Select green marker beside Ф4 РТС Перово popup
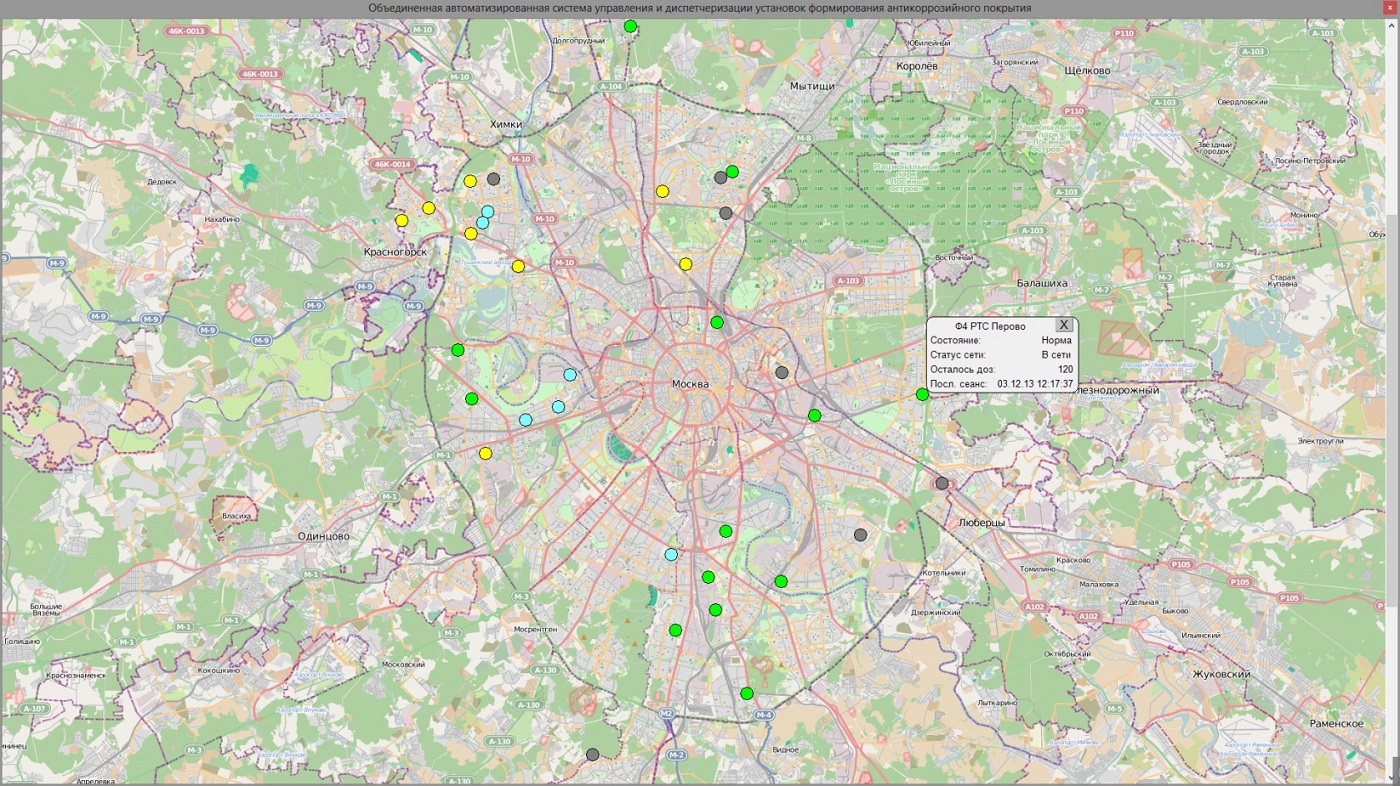 (x=922, y=395)
